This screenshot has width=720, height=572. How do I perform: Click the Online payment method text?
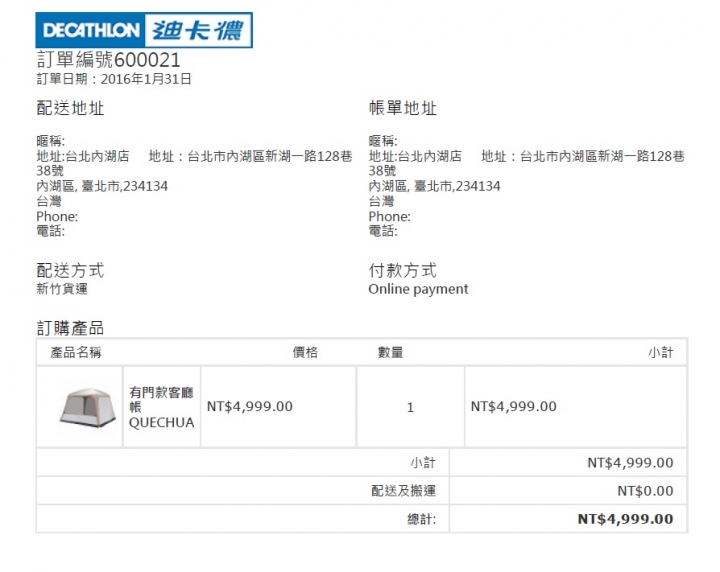tap(418, 289)
